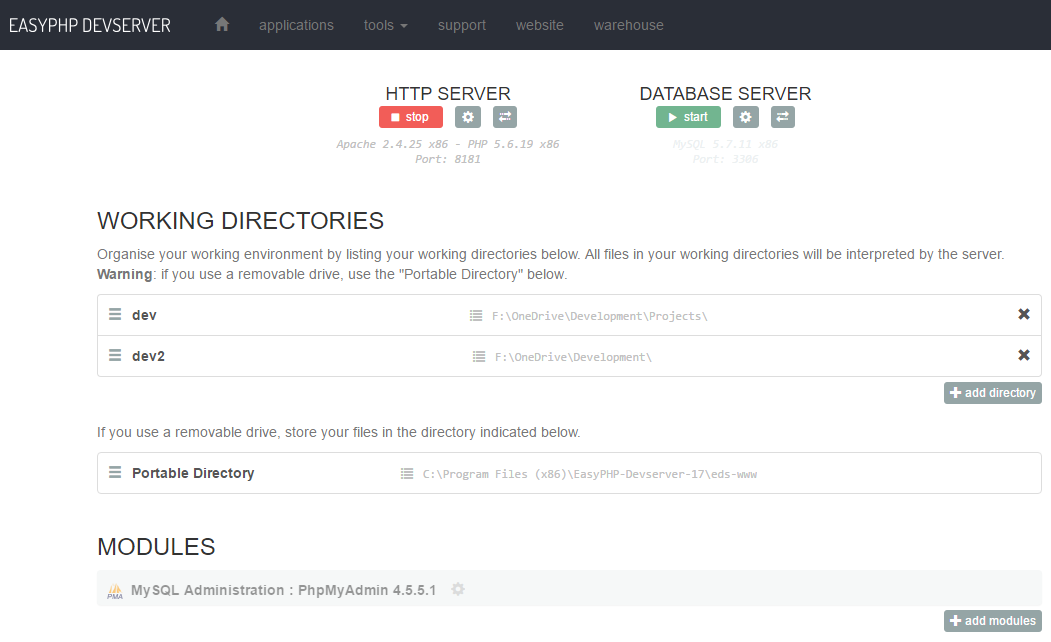This screenshot has width=1051, height=642.
Task: Click the add directory button
Action: (x=992, y=392)
